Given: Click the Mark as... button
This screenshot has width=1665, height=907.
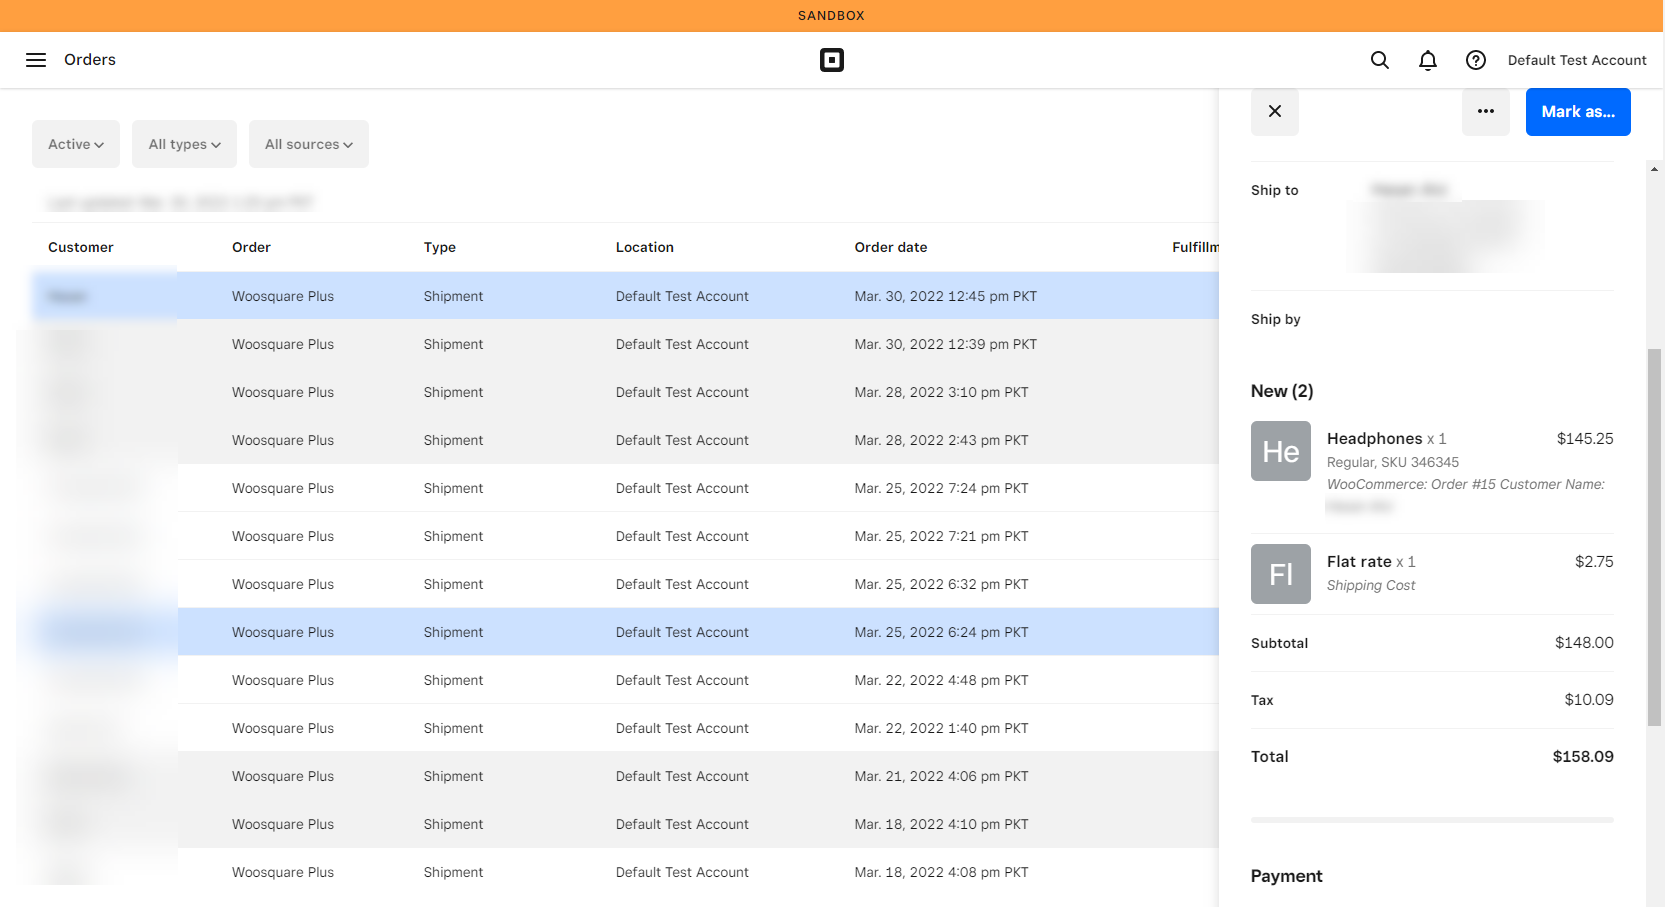Looking at the screenshot, I should tap(1578, 111).
